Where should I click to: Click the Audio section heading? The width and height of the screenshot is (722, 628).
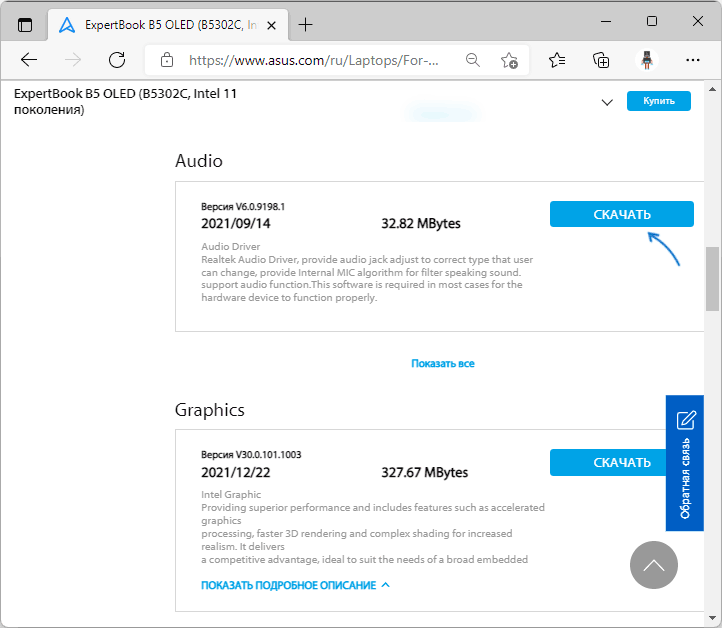click(x=198, y=161)
